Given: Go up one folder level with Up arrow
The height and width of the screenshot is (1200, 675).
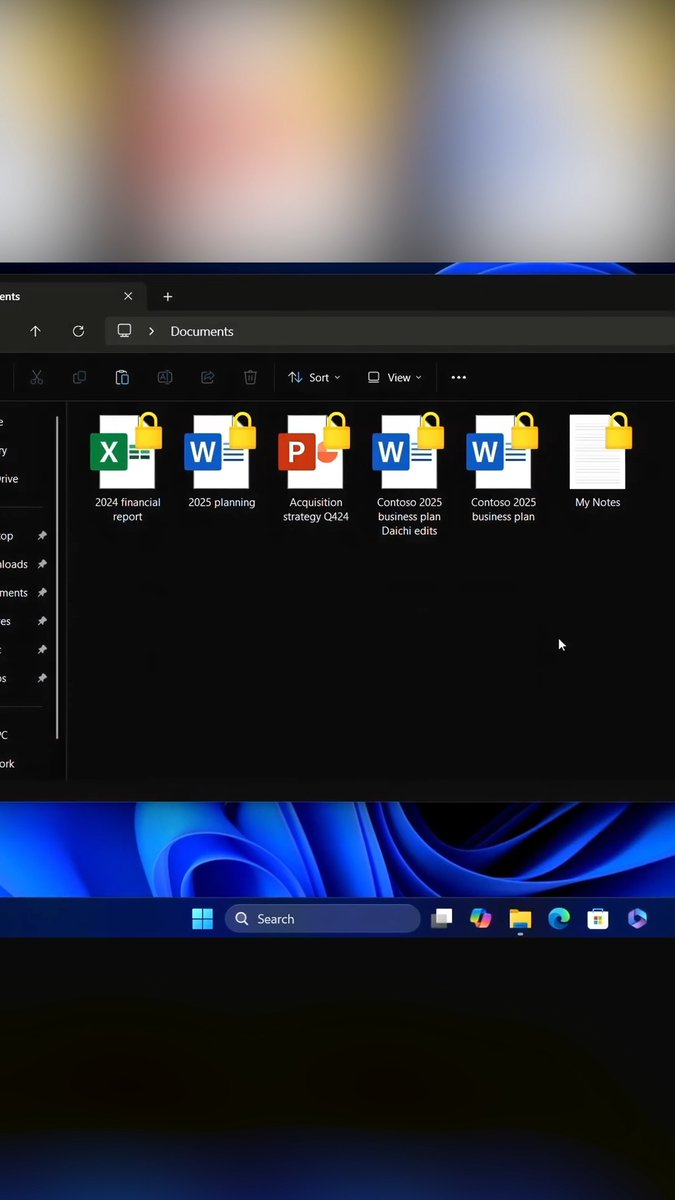Looking at the screenshot, I should (35, 331).
